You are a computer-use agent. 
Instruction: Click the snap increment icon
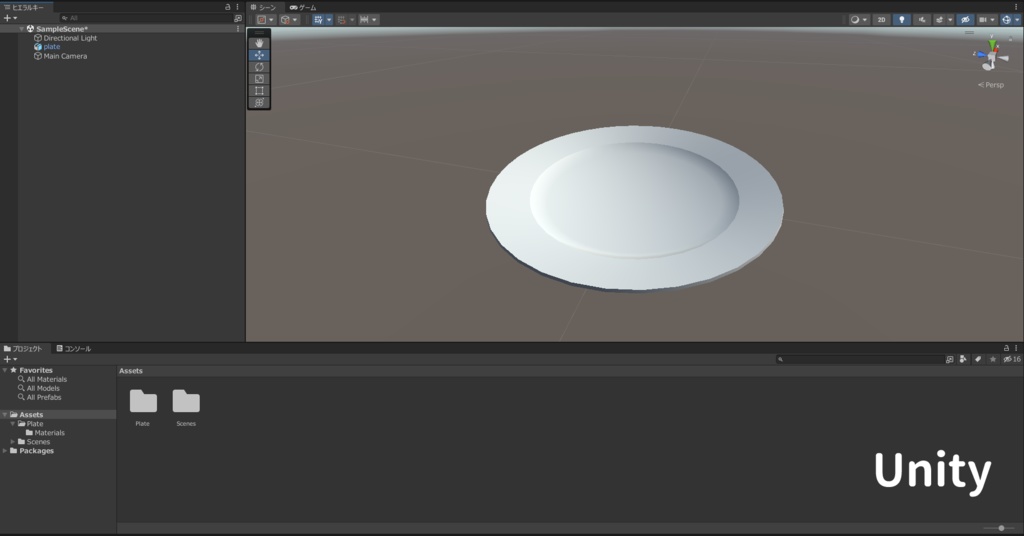364,20
